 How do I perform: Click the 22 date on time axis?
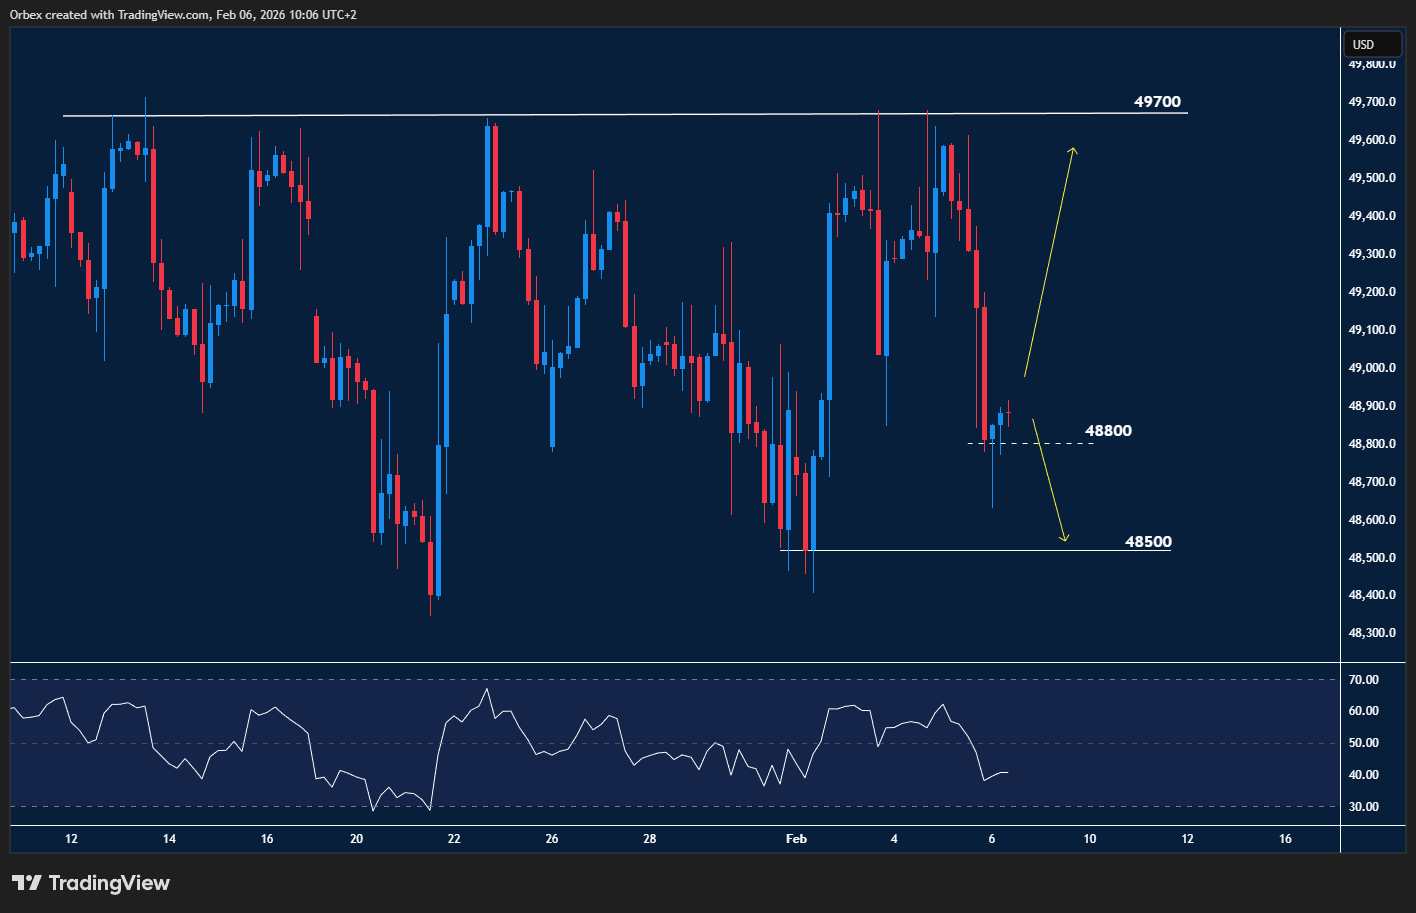pos(454,839)
